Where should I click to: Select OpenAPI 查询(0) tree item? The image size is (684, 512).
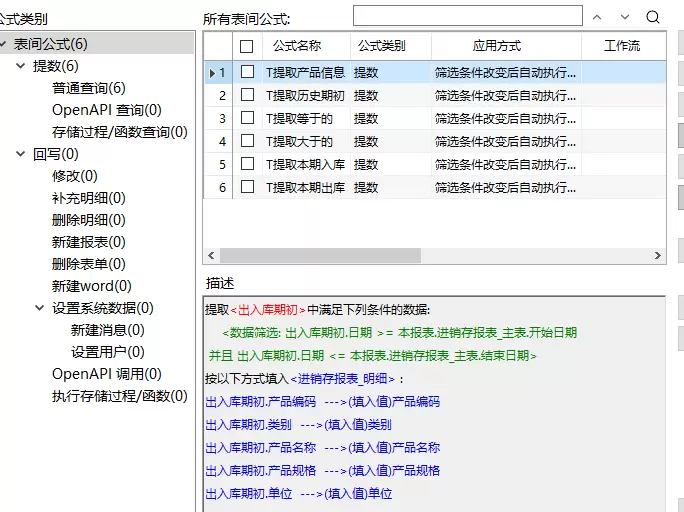click(106, 110)
